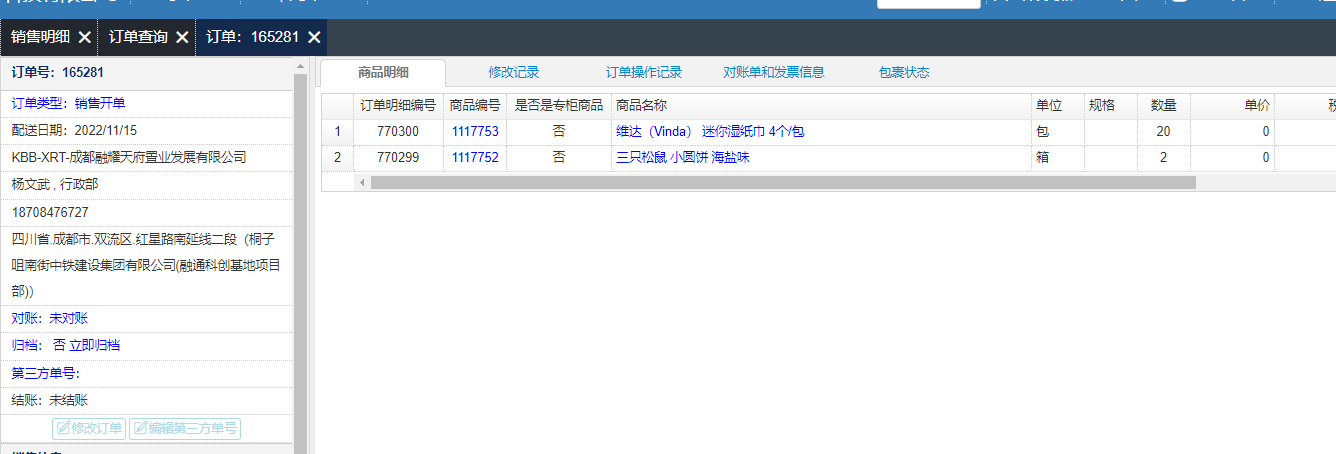Switch to the 销售明细 tab
1336x454 pixels.
pos(41,37)
